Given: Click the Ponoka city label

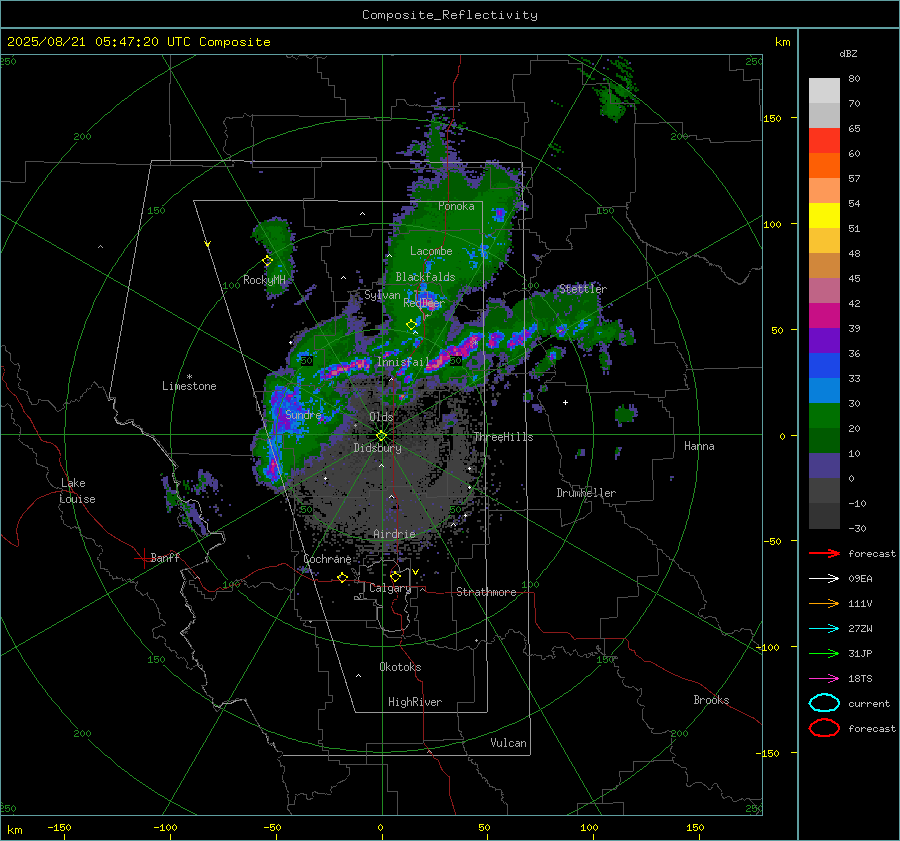Looking at the screenshot, I should (456, 206).
